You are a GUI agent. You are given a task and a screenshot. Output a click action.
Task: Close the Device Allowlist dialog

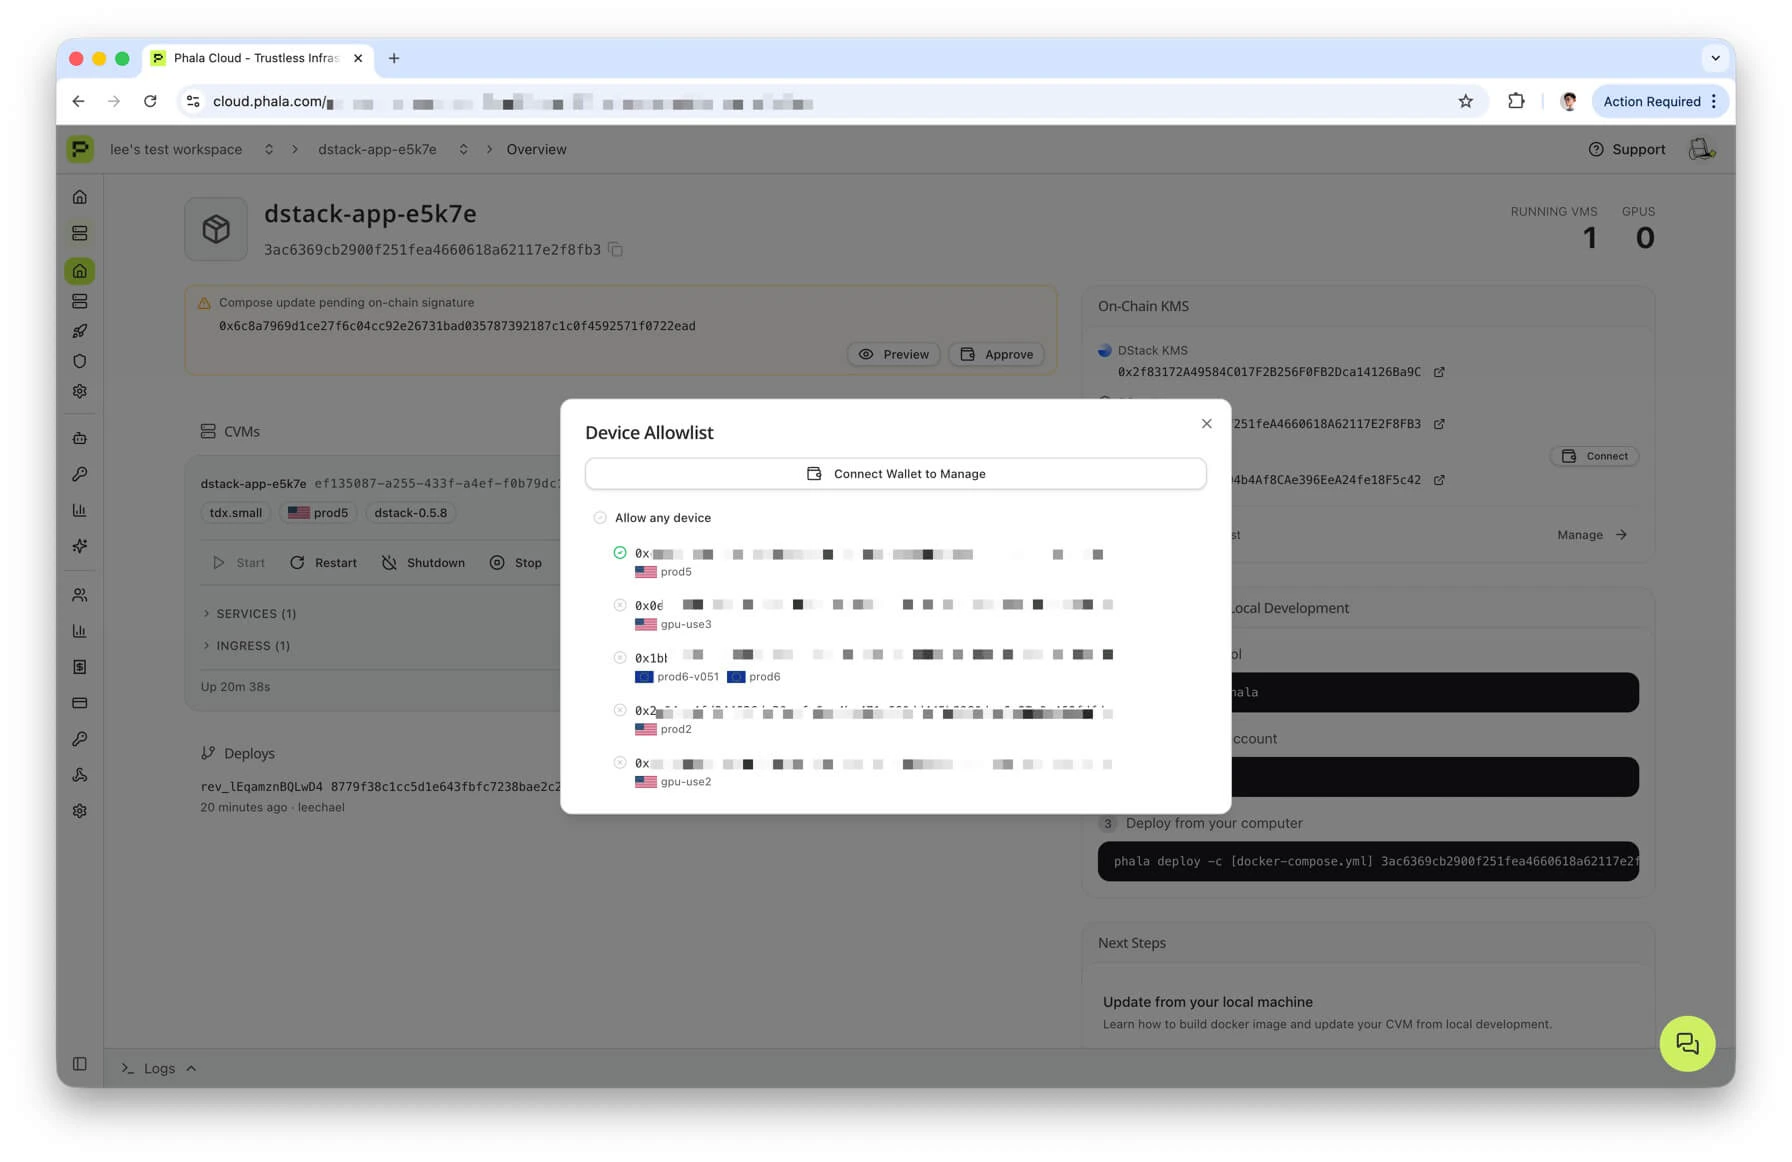tap(1206, 424)
